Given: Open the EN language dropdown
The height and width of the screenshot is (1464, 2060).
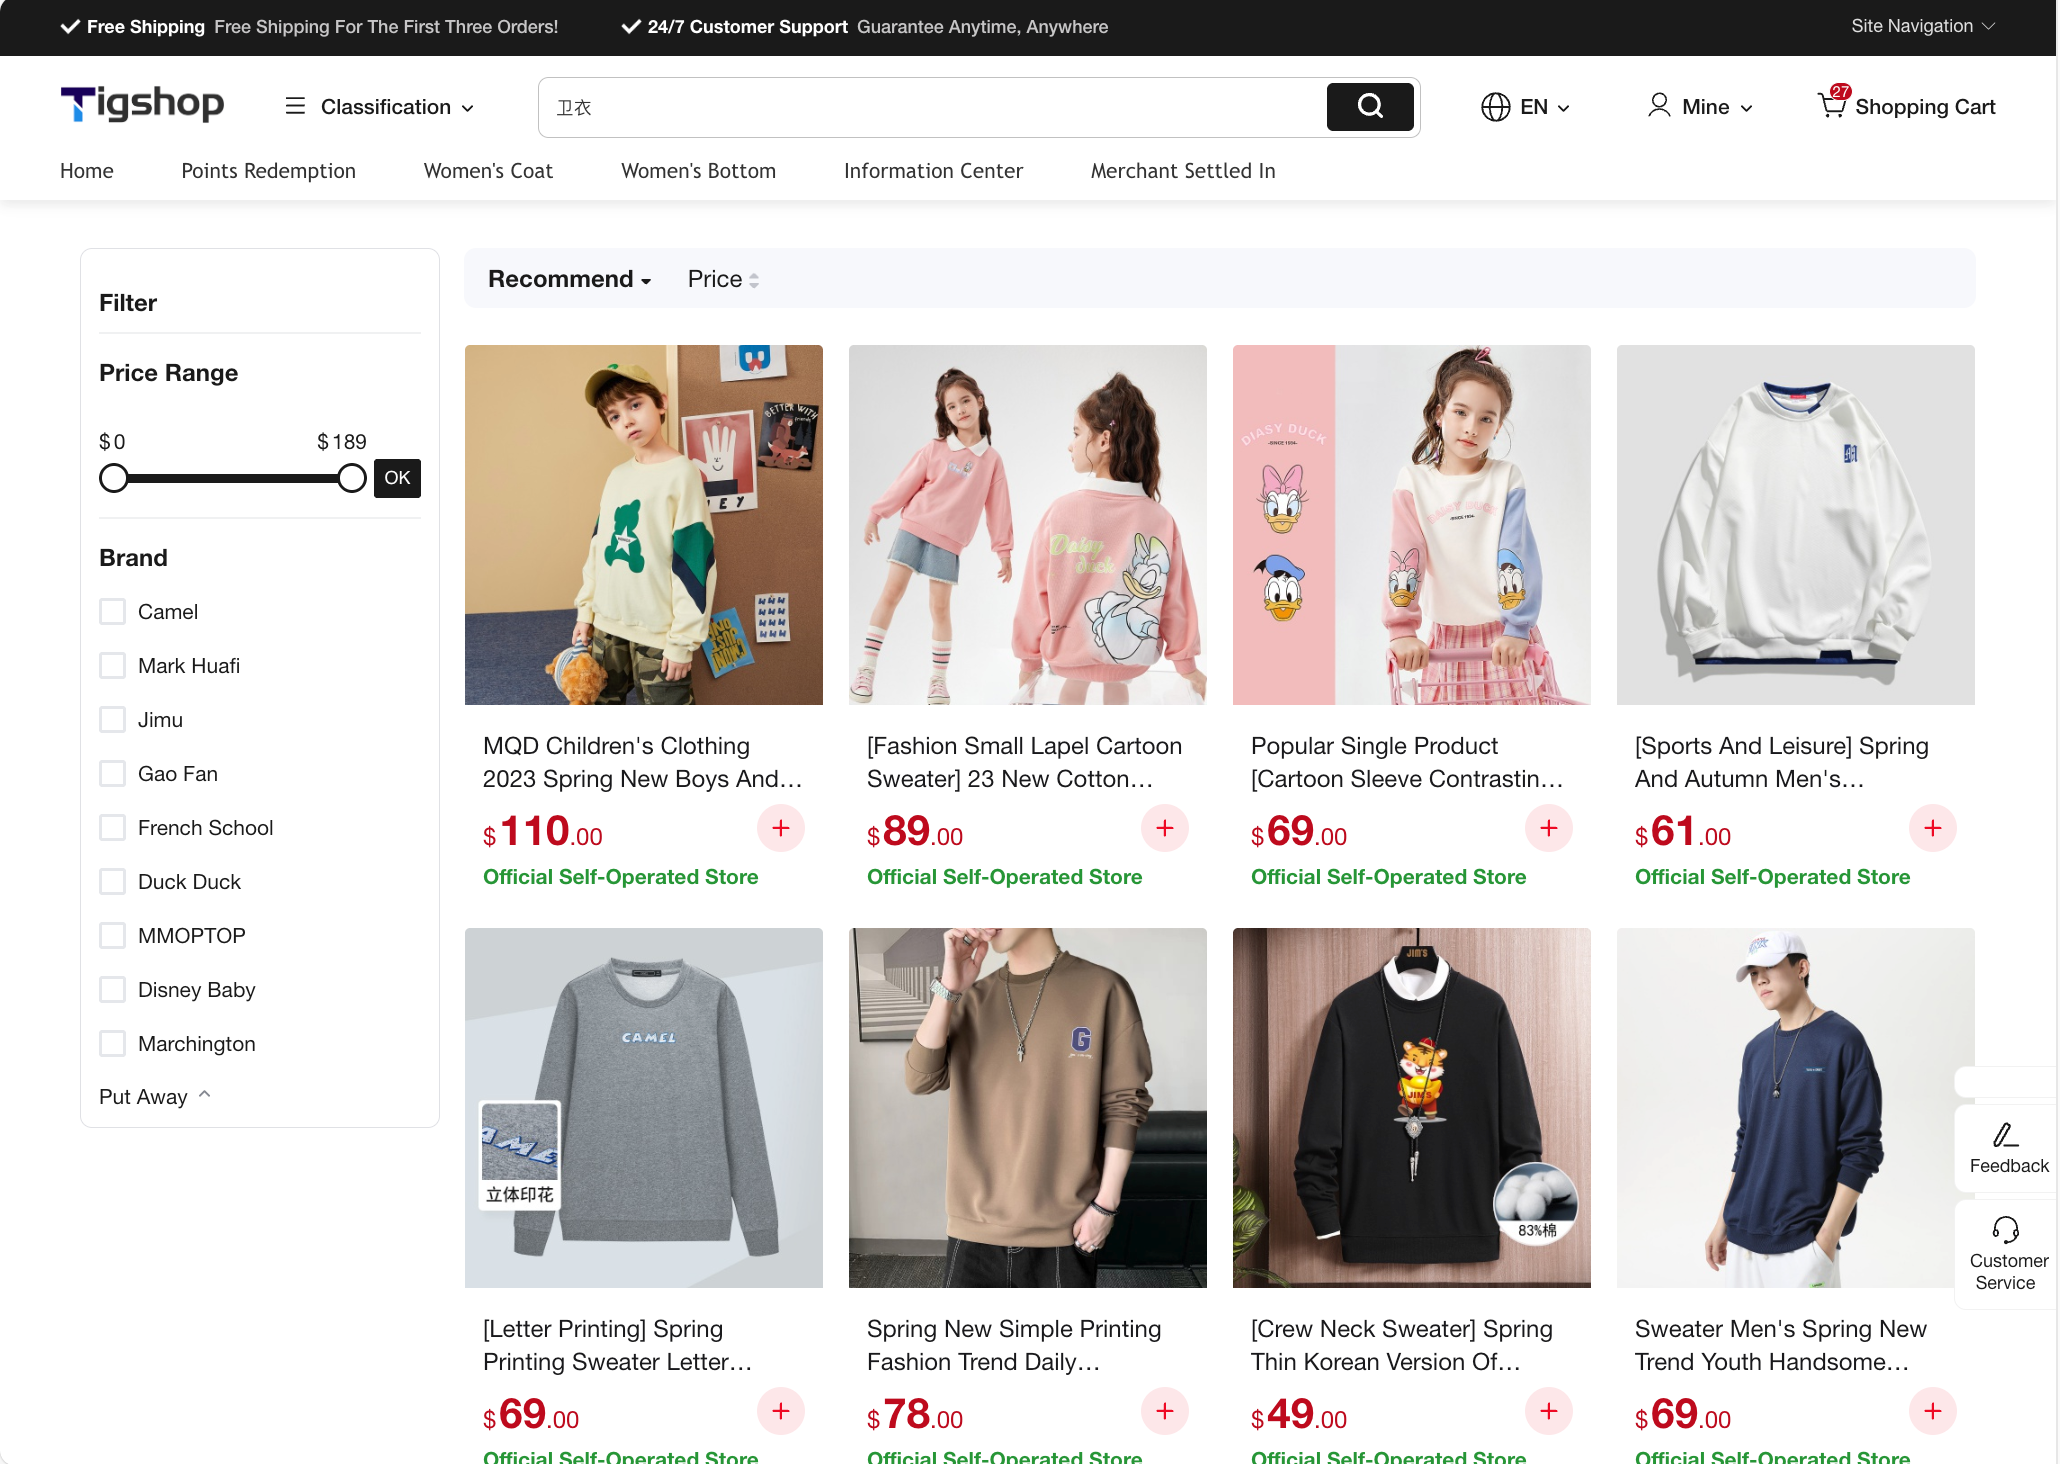Looking at the screenshot, I should tap(1525, 107).
